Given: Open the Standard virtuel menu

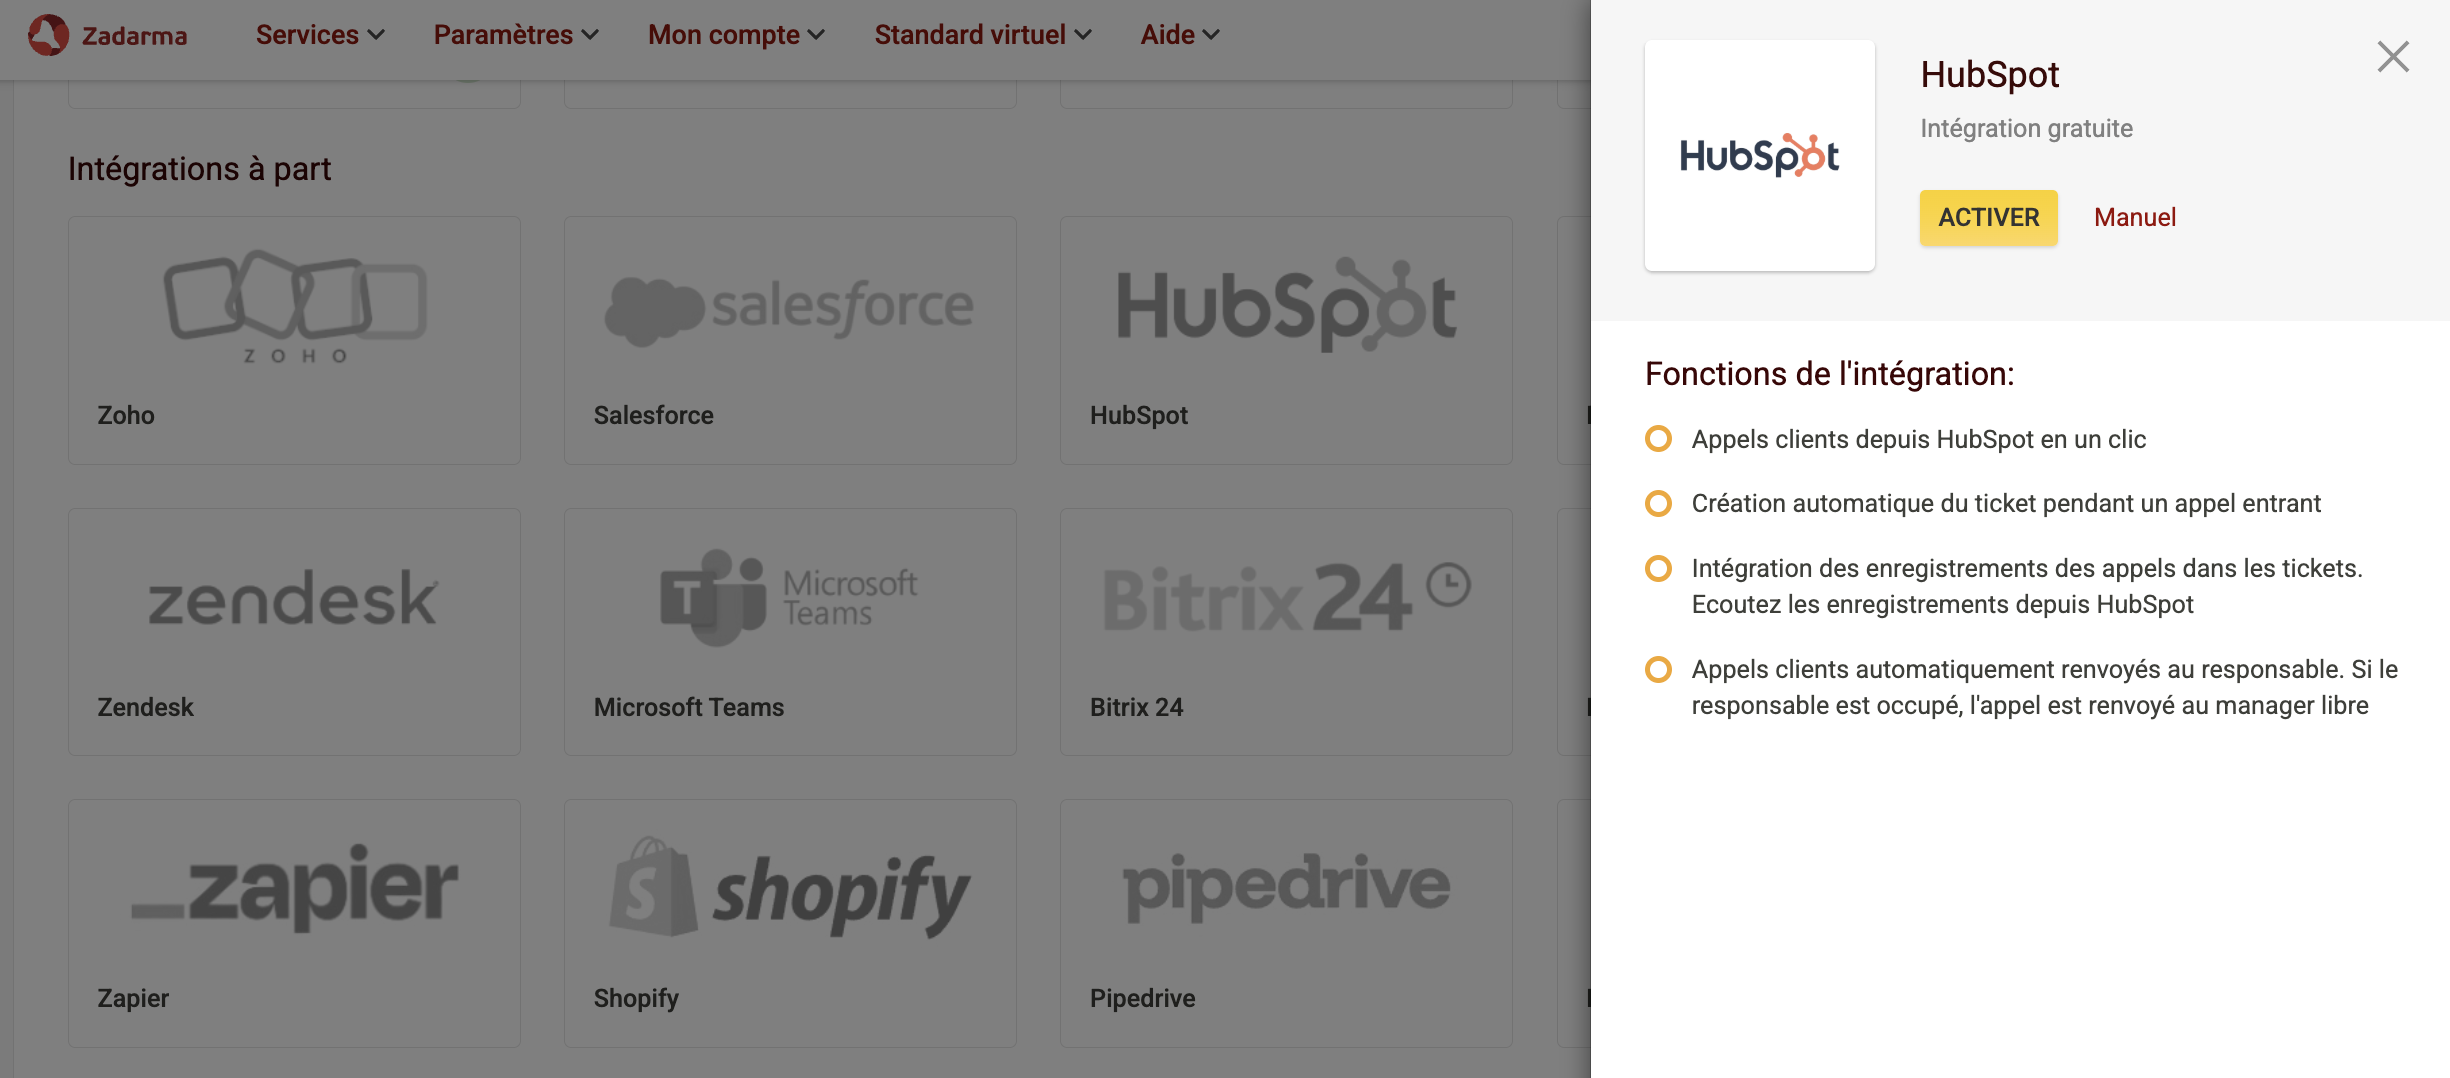Looking at the screenshot, I should [983, 35].
